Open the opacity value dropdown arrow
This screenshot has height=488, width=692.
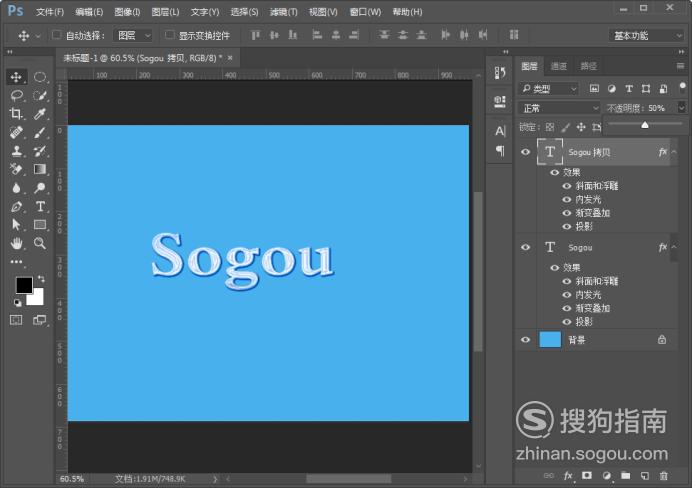681,108
